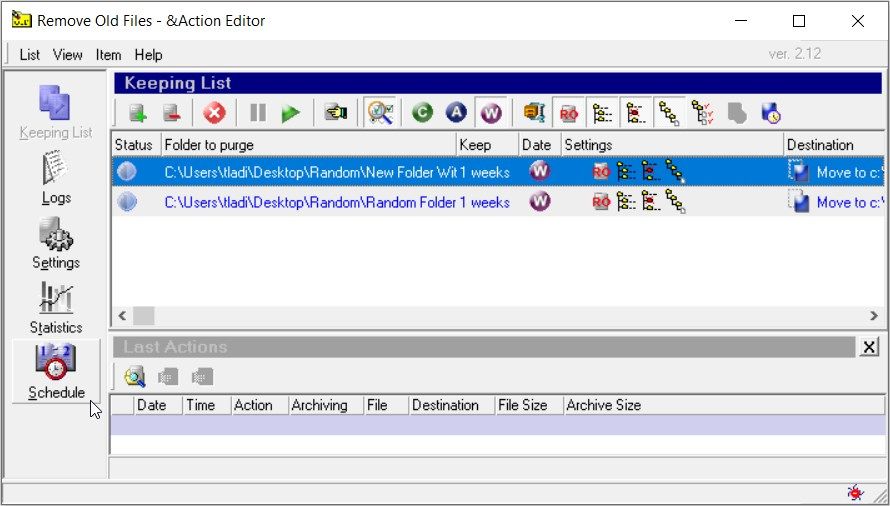The image size is (890, 506).
Task: Click the left arrow of horizontal scrollbar
Action: [x=122, y=316]
